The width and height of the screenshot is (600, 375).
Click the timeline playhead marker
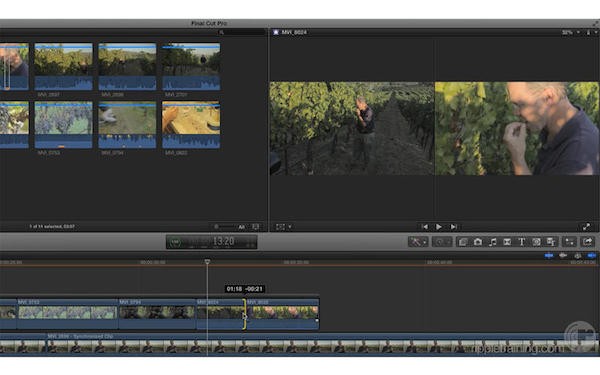[207, 262]
